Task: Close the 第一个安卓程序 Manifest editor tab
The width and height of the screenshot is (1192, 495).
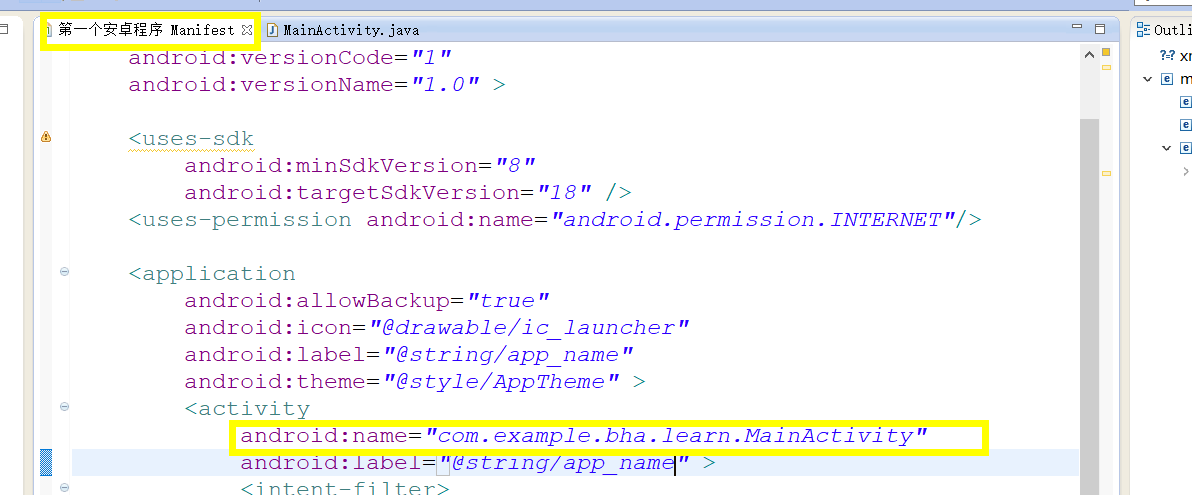Action: (246, 30)
